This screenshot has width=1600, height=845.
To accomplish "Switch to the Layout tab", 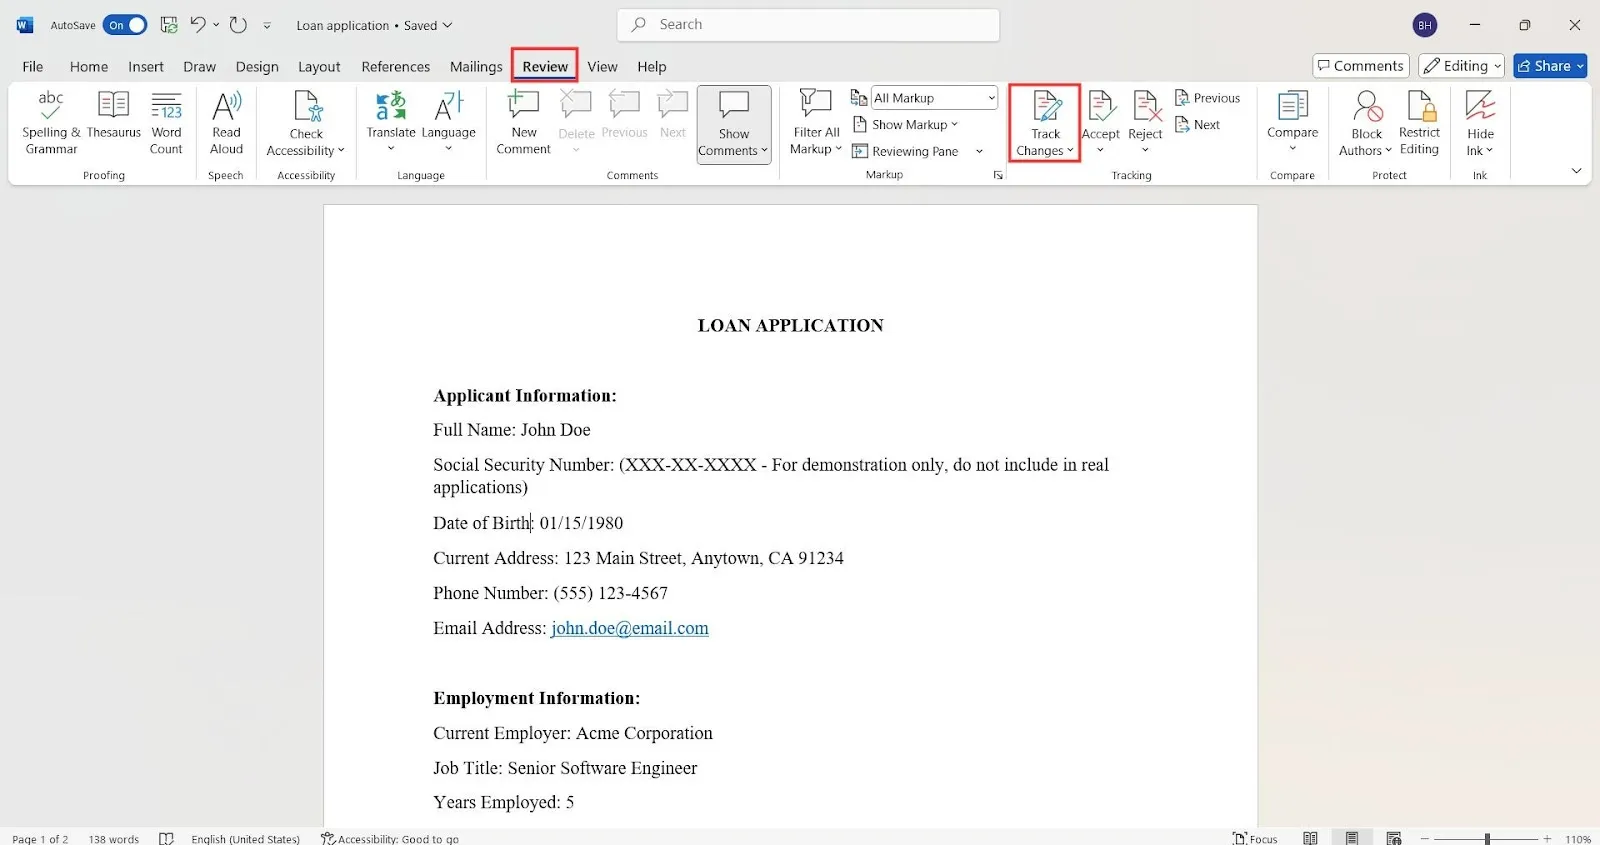I will (x=319, y=66).
